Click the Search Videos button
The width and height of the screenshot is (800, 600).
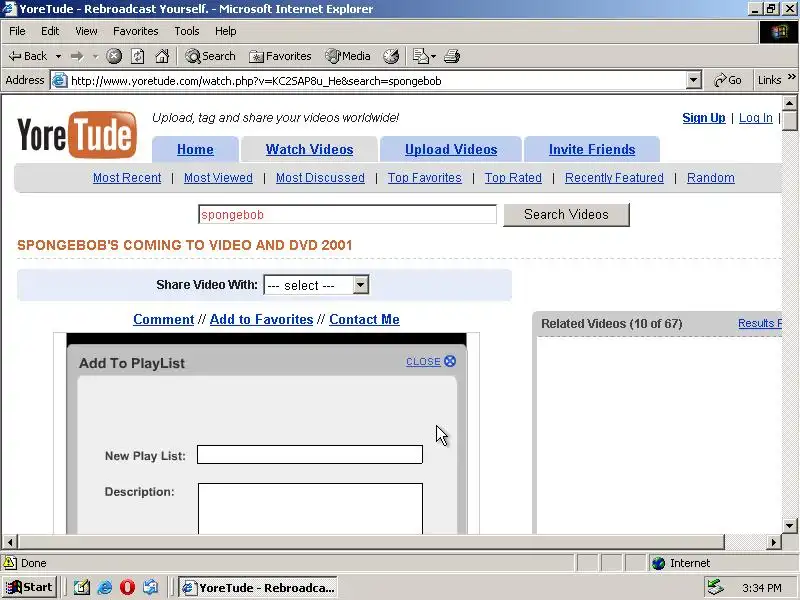(566, 214)
